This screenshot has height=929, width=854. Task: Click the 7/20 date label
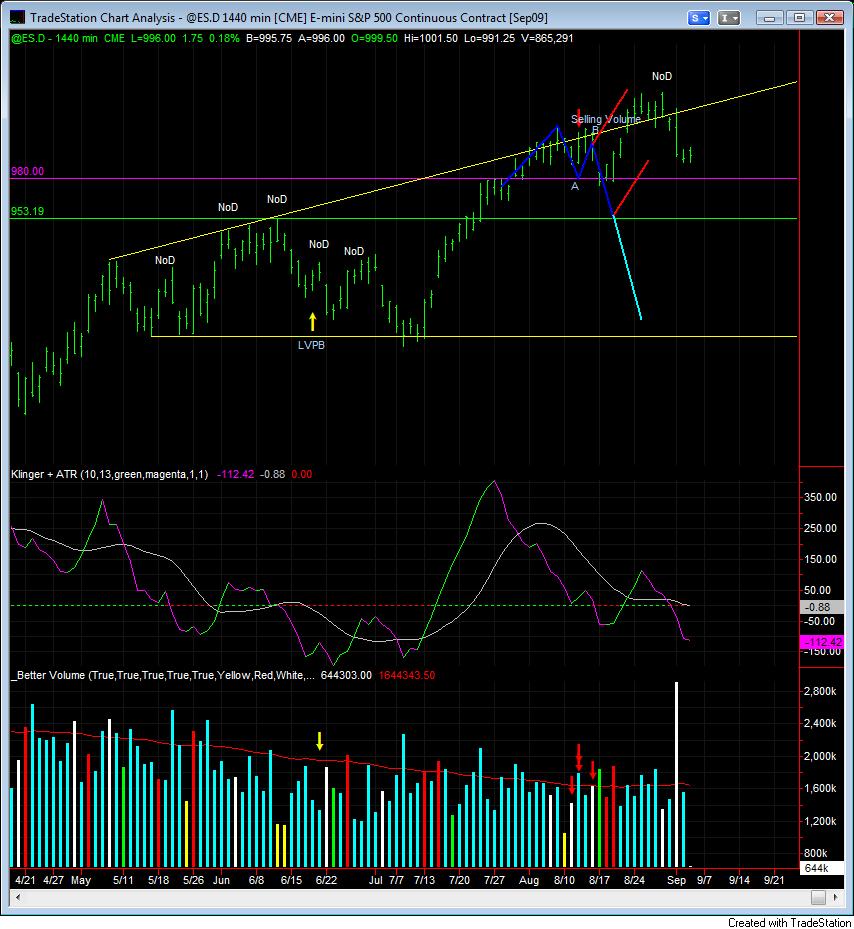(x=459, y=880)
